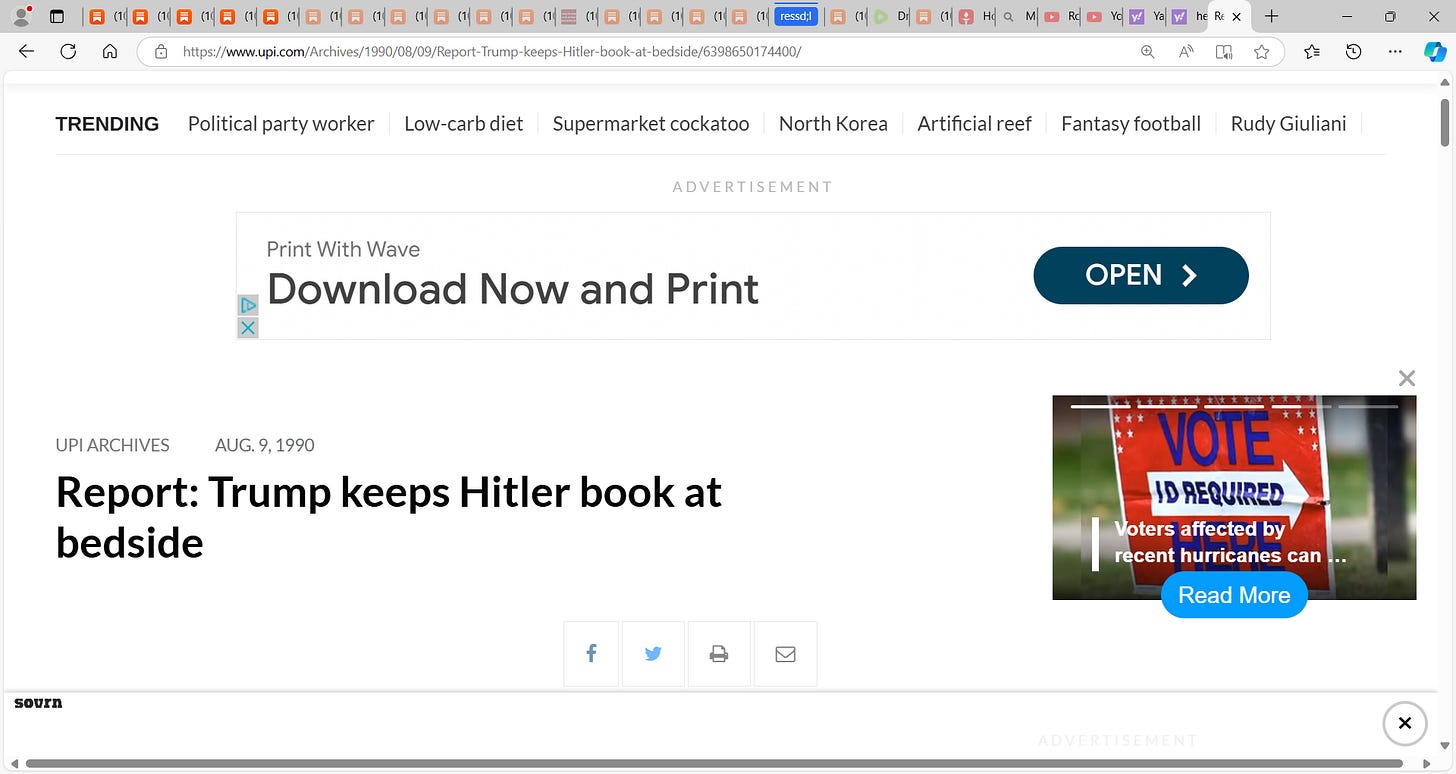The height and width of the screenshot is (774, 1456).
Task: Switch to the YouTube 'Yo' tab
Action: (x=1102, y=17)
